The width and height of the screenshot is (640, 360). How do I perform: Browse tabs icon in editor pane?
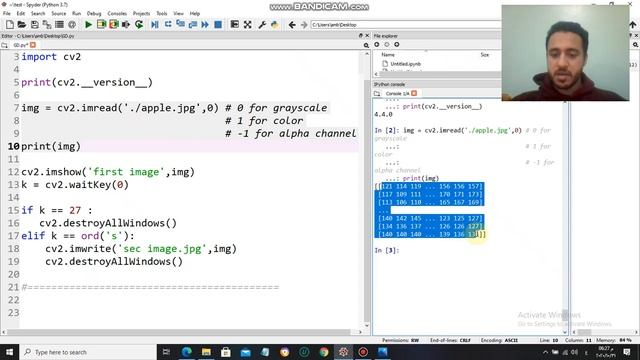[4, 45]
